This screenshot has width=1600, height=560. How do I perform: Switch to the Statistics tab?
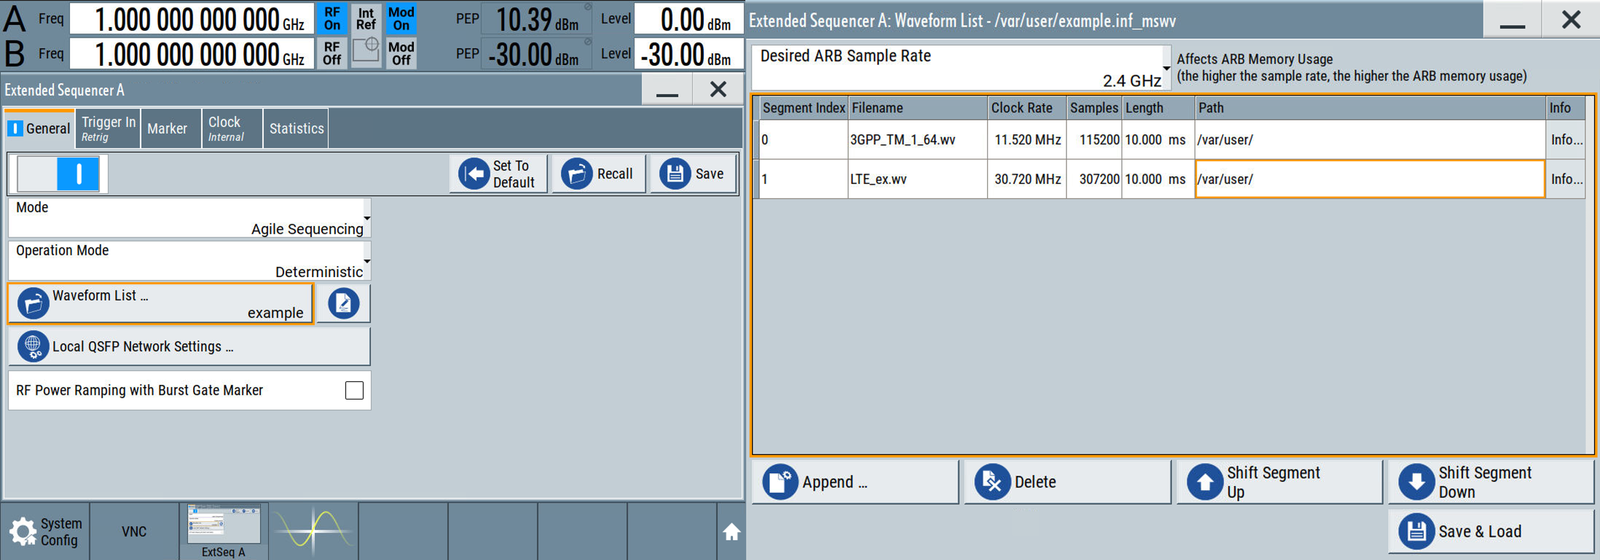tap(296, 129)
